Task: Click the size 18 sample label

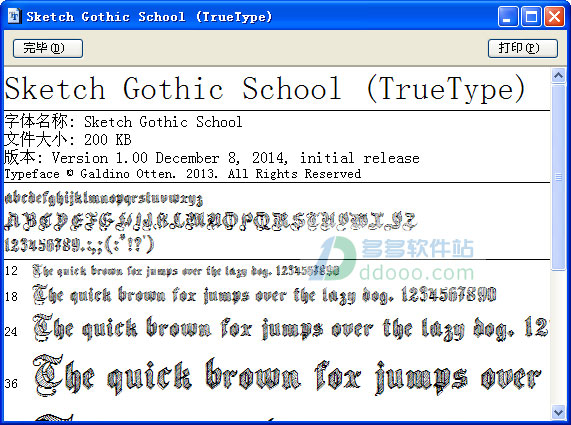Action: tap(11, 296)
